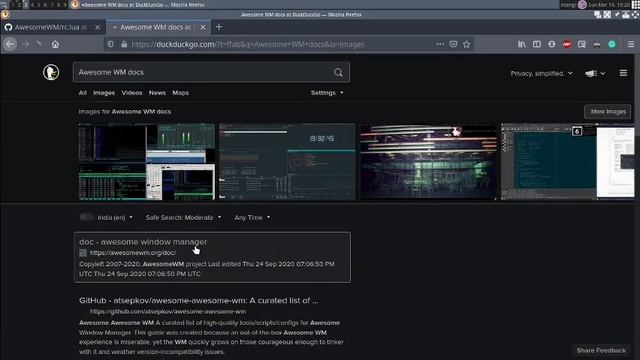Open page actions three-dot menu
640x360 pixels.
(440, 44)
